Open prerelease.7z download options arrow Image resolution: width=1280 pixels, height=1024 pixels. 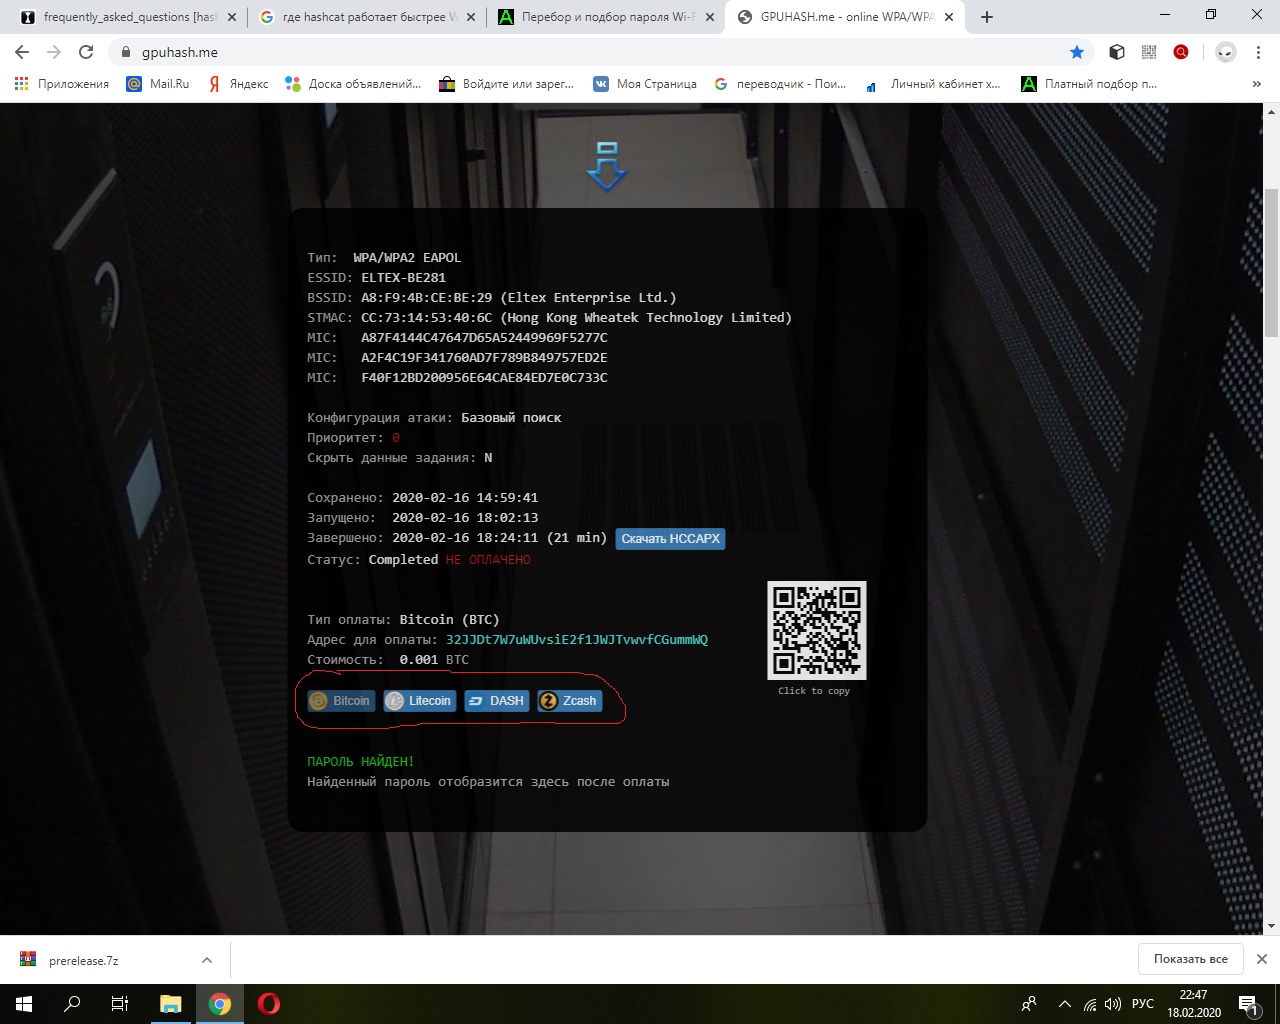207,960
